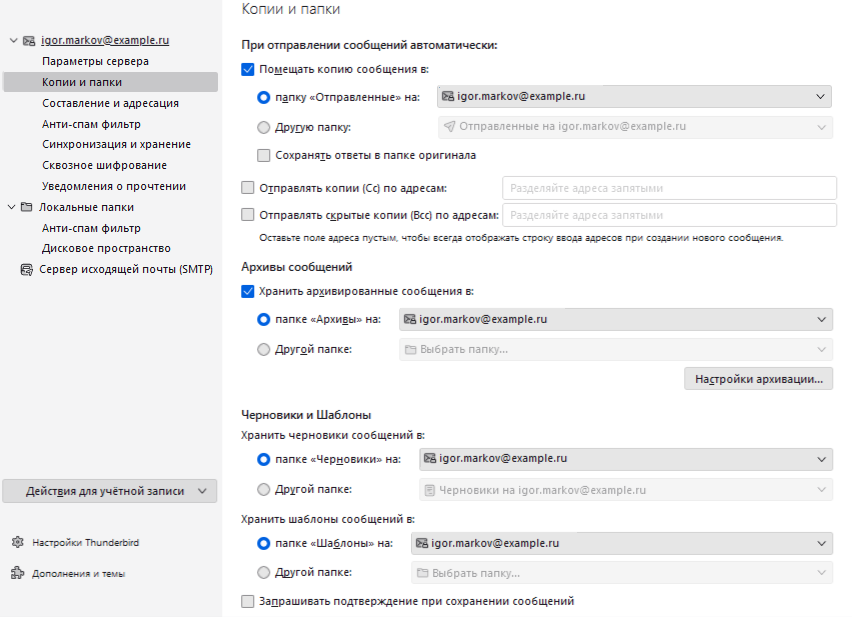Check «Отправлять копии (Cc) по адресам»
Screen dimensions: 852x617
tap(248, 187)
